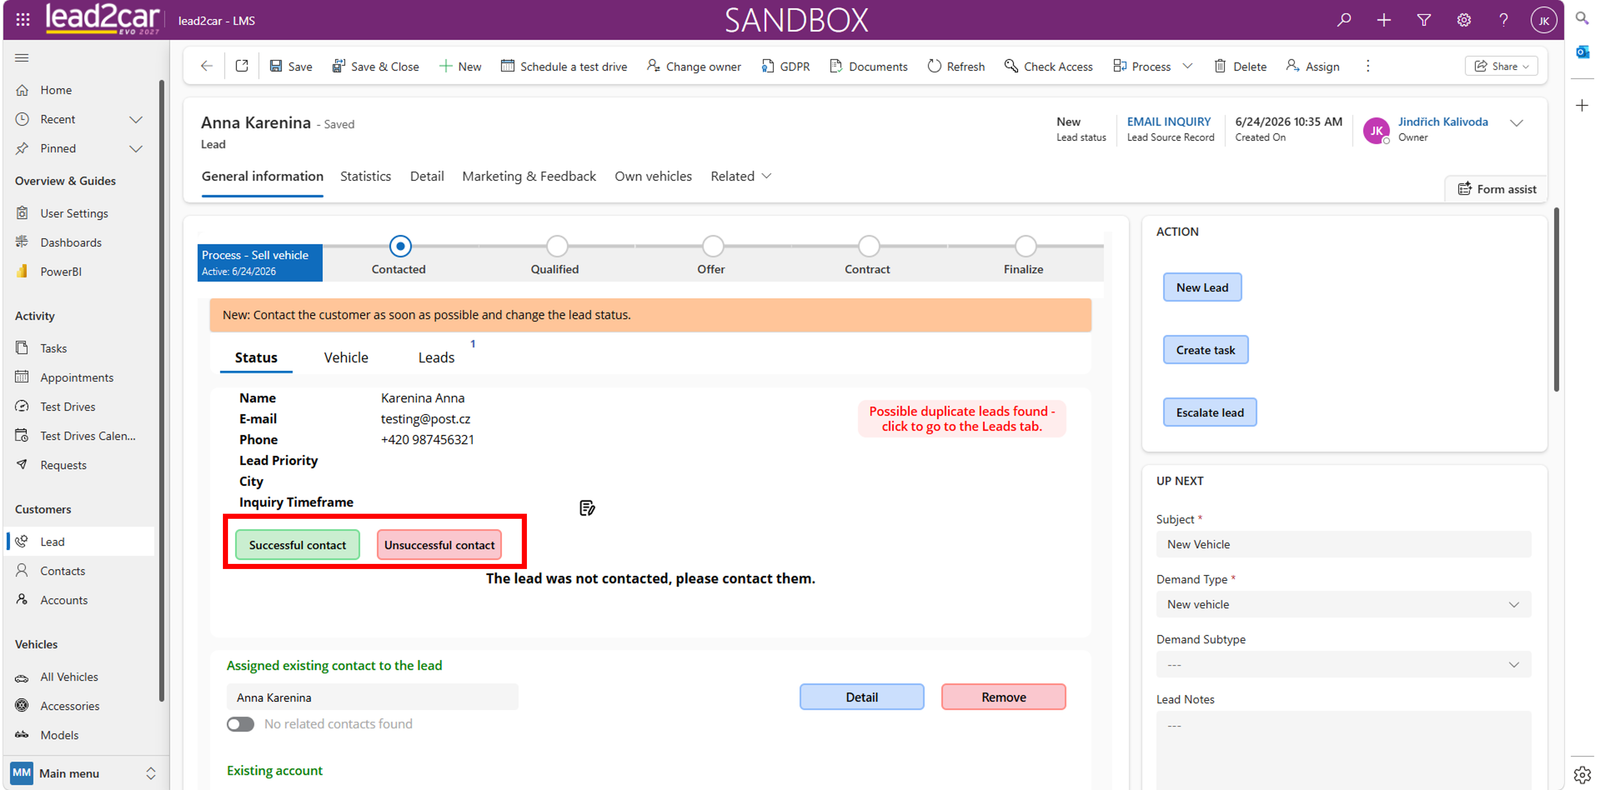
Task: Open the Demand Type dropdown
Action: tap(1343, 605)
